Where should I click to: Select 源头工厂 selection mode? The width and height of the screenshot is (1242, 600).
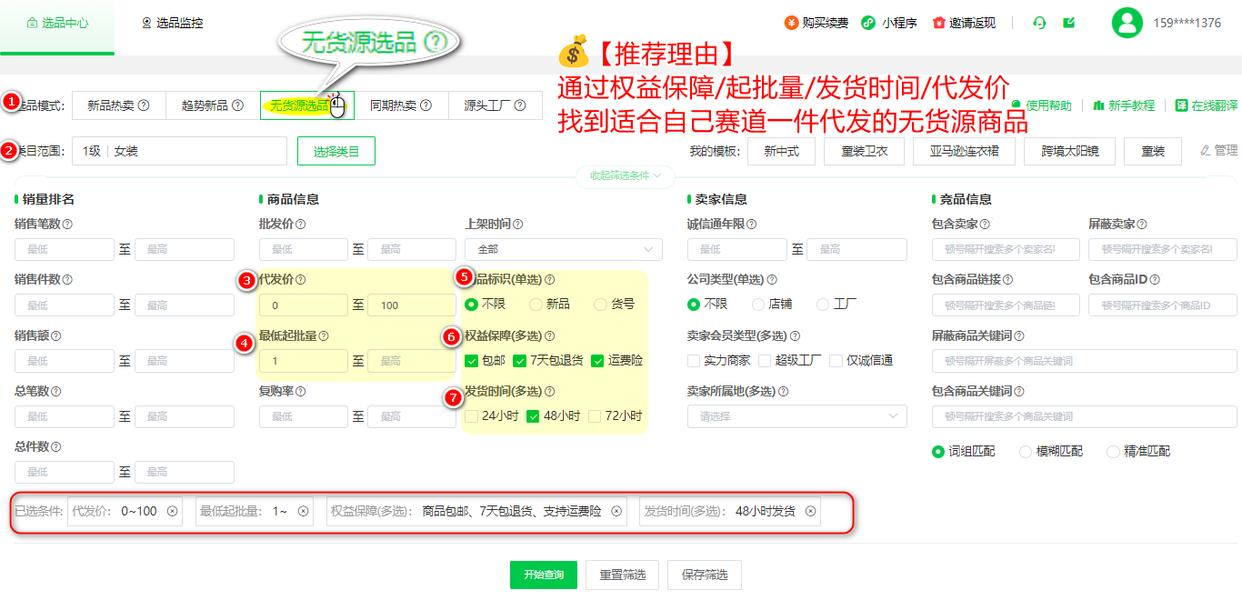(x=495, y=106)
